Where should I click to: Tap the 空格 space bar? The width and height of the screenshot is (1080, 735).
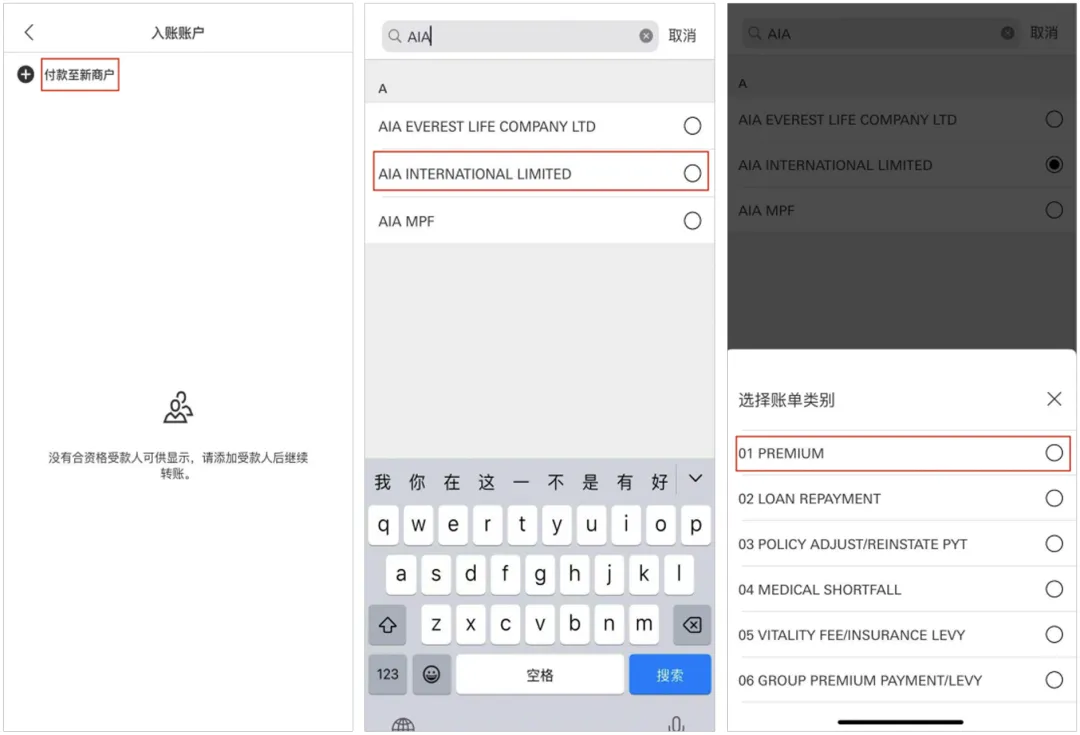(x=540, y=675)
